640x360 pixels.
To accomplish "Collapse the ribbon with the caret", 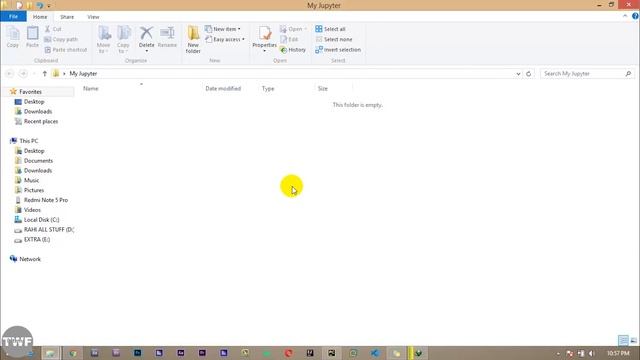I will [625, 16].
